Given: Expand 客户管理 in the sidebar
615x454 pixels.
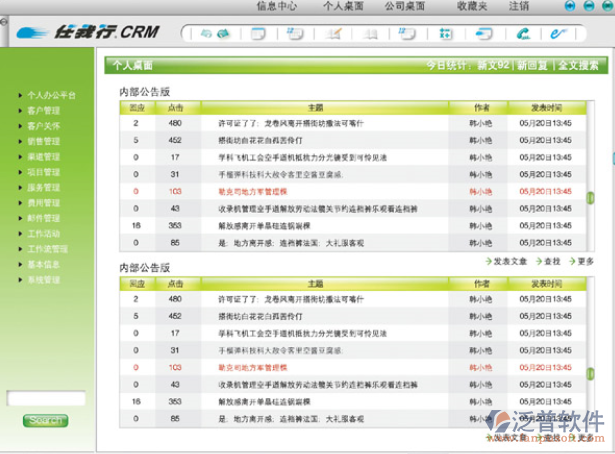Looking at the screenshot, I should coord(43,110).
